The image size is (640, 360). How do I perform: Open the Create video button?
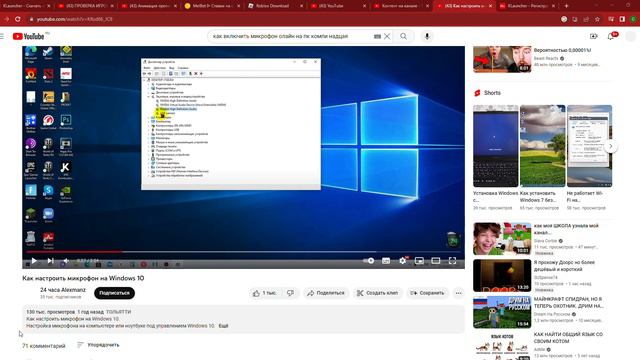pos(593,36)
